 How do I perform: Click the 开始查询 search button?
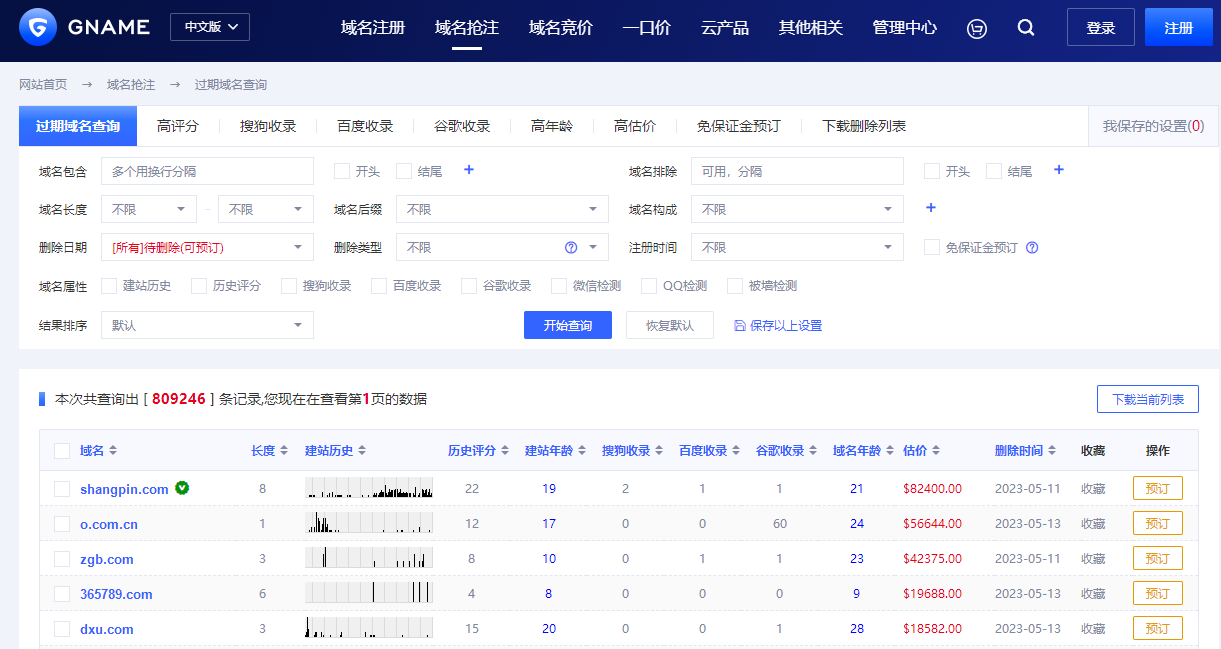567,325
